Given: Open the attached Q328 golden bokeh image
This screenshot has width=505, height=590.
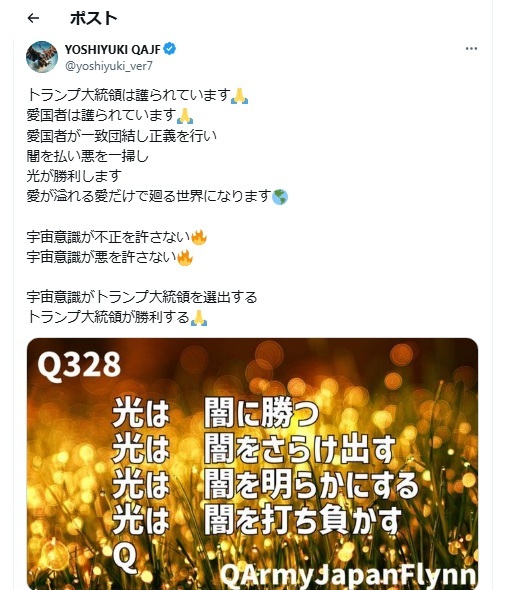Looking at the screenshot, I should 252,464.
